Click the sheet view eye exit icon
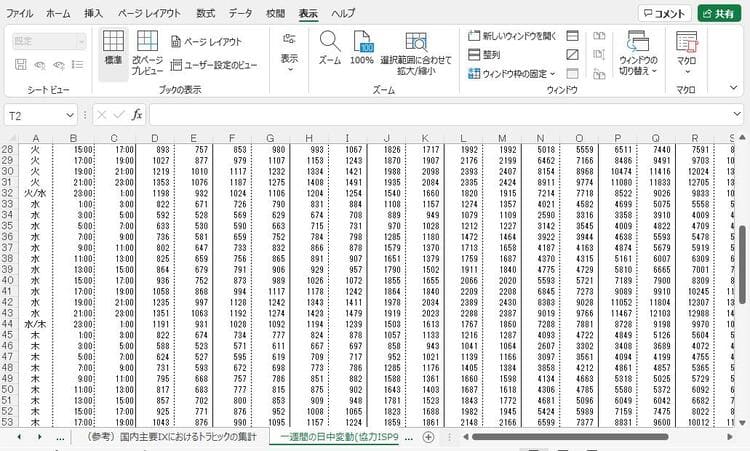 point(40,65)
